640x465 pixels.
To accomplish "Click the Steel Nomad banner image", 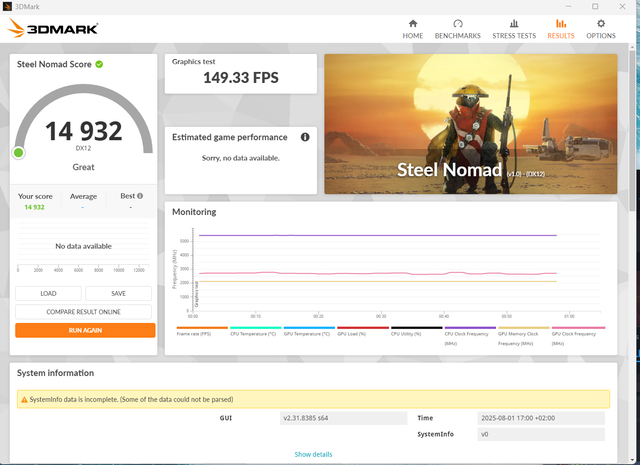I will (471, 124).
